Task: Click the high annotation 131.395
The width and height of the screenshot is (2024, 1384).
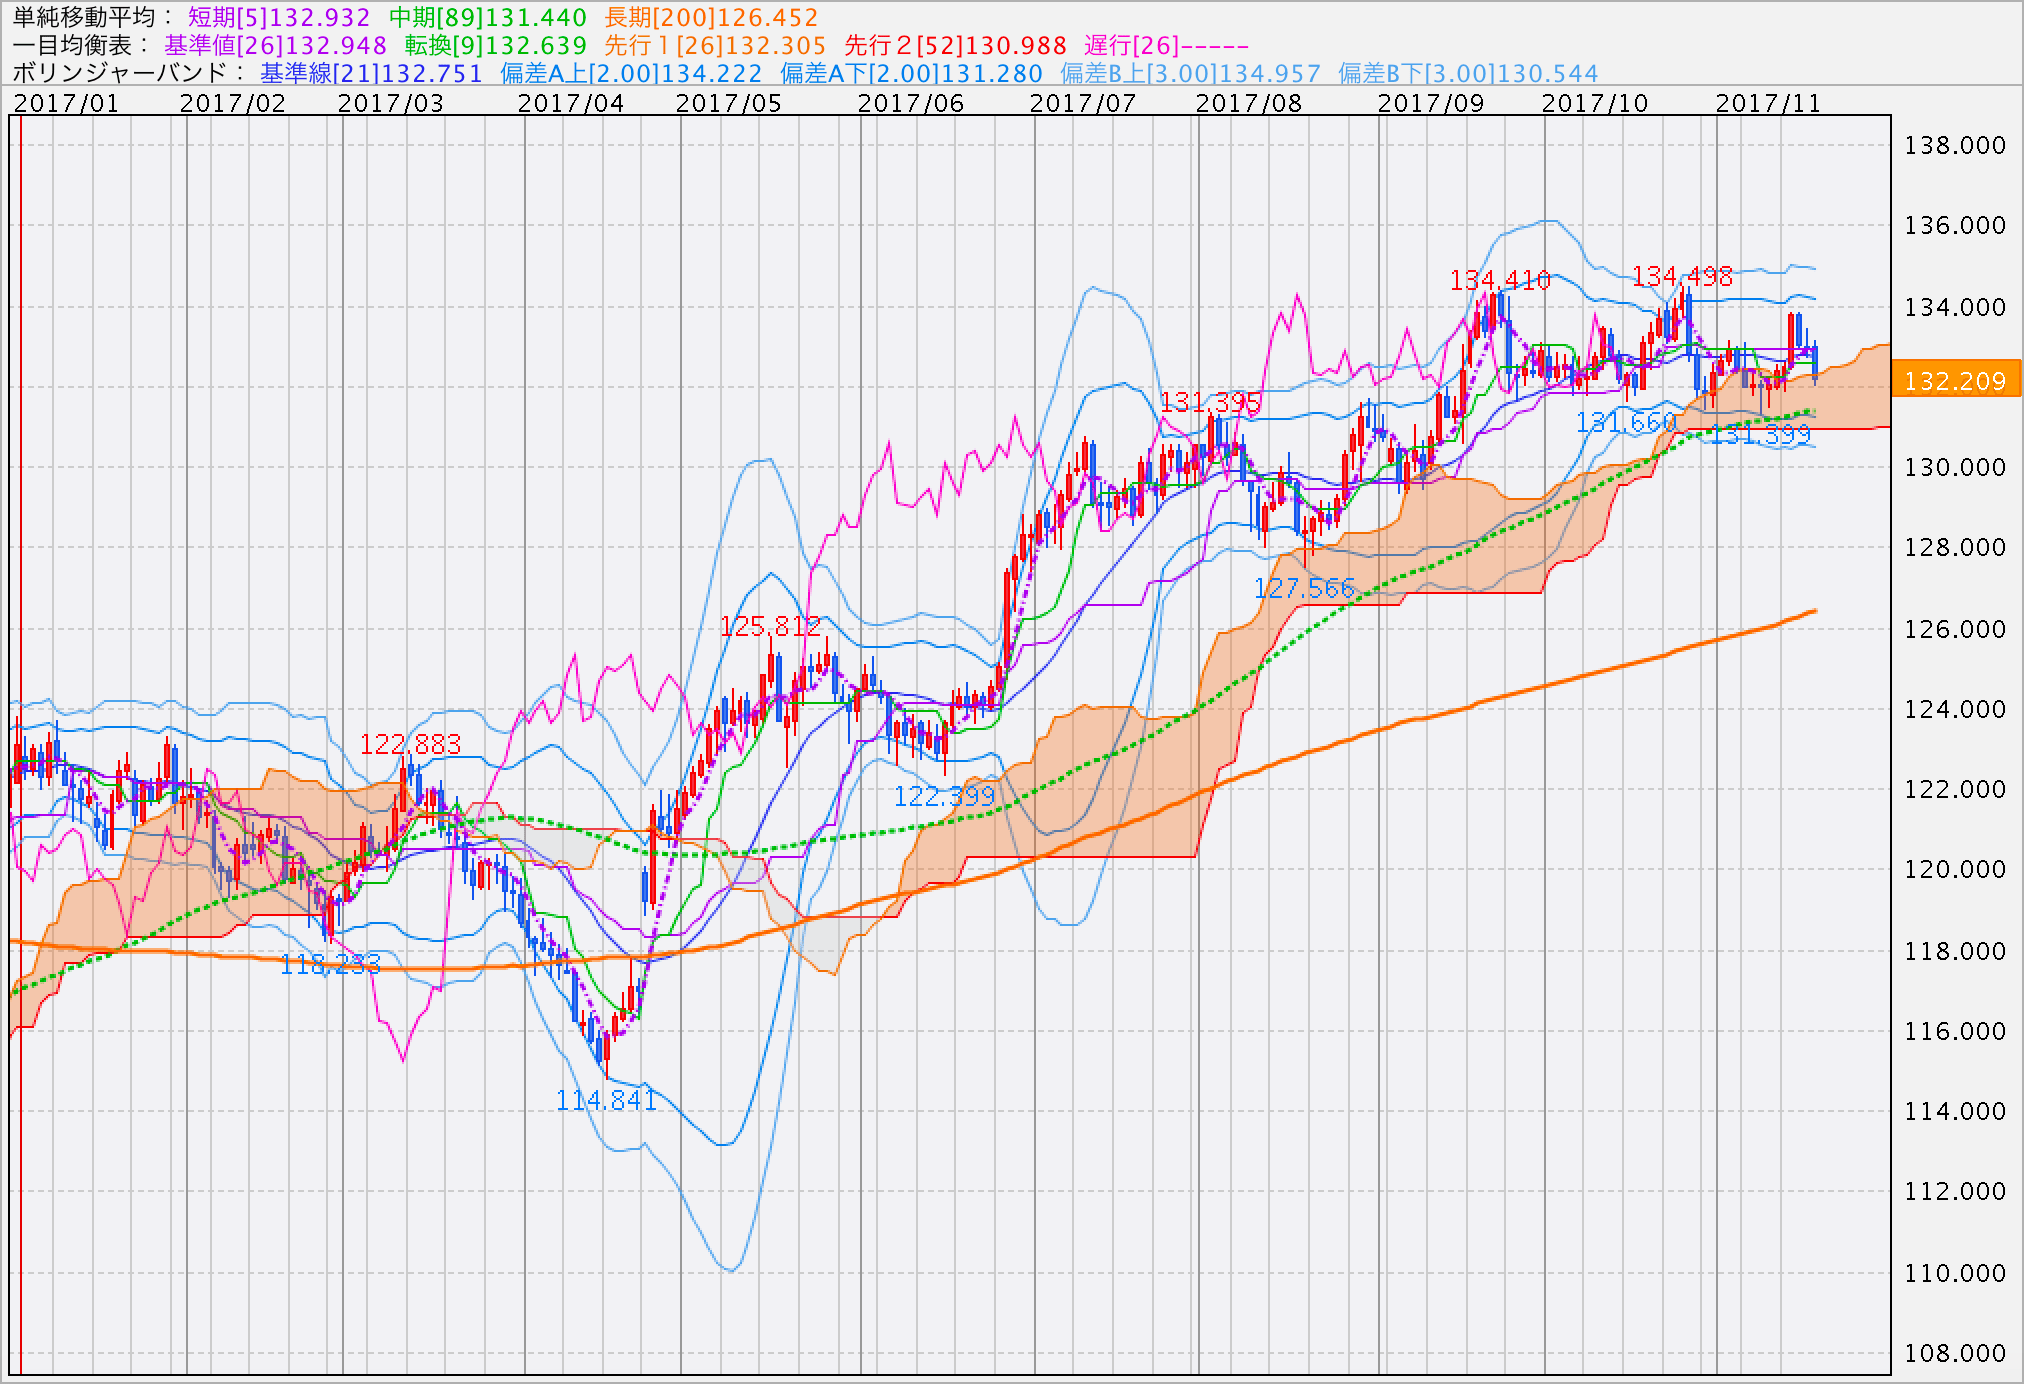Action: (x=1210, y=402)
